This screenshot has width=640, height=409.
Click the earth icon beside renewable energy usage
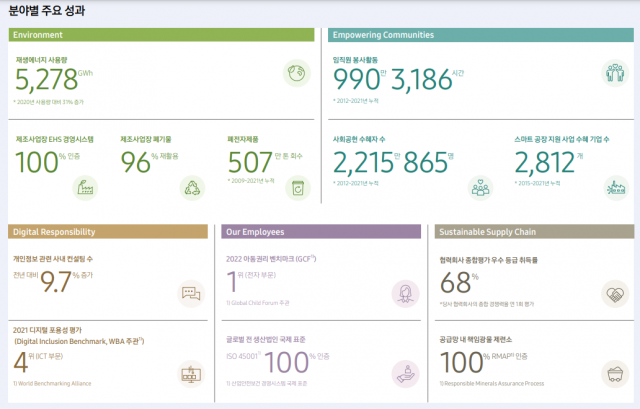click(297, 73)
